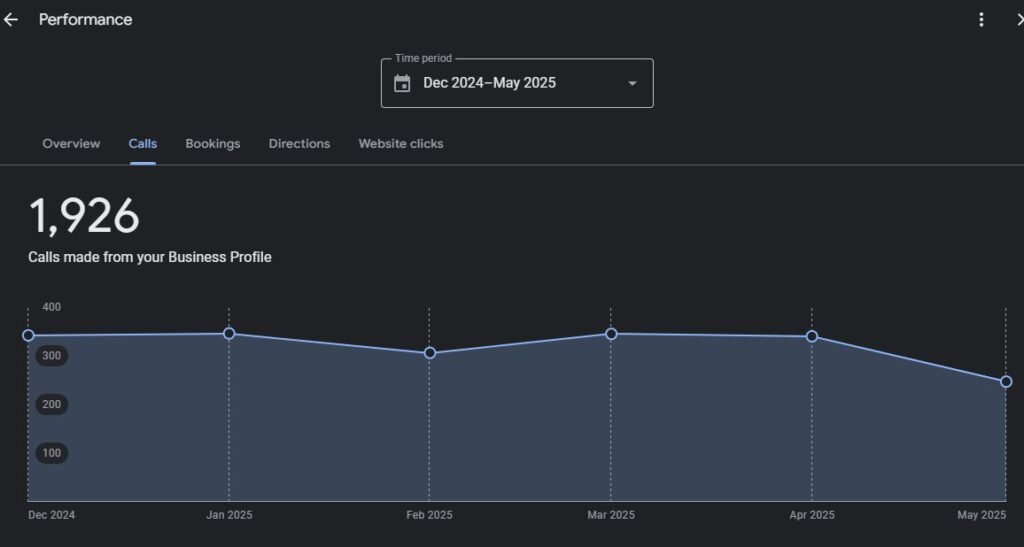The height and width of the screenshot is (547, 1024).
Task: Click the Feb 2025 chart data point
Action: [430, 353]
